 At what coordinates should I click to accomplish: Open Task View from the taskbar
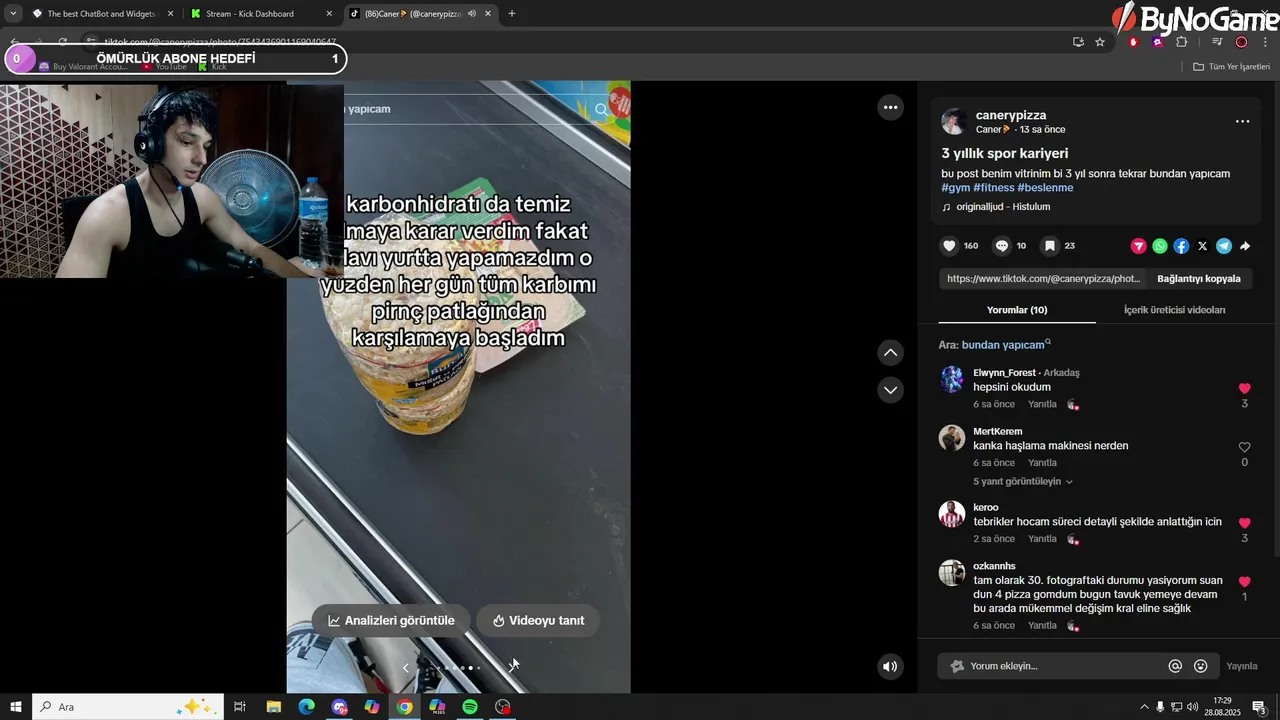240,707
